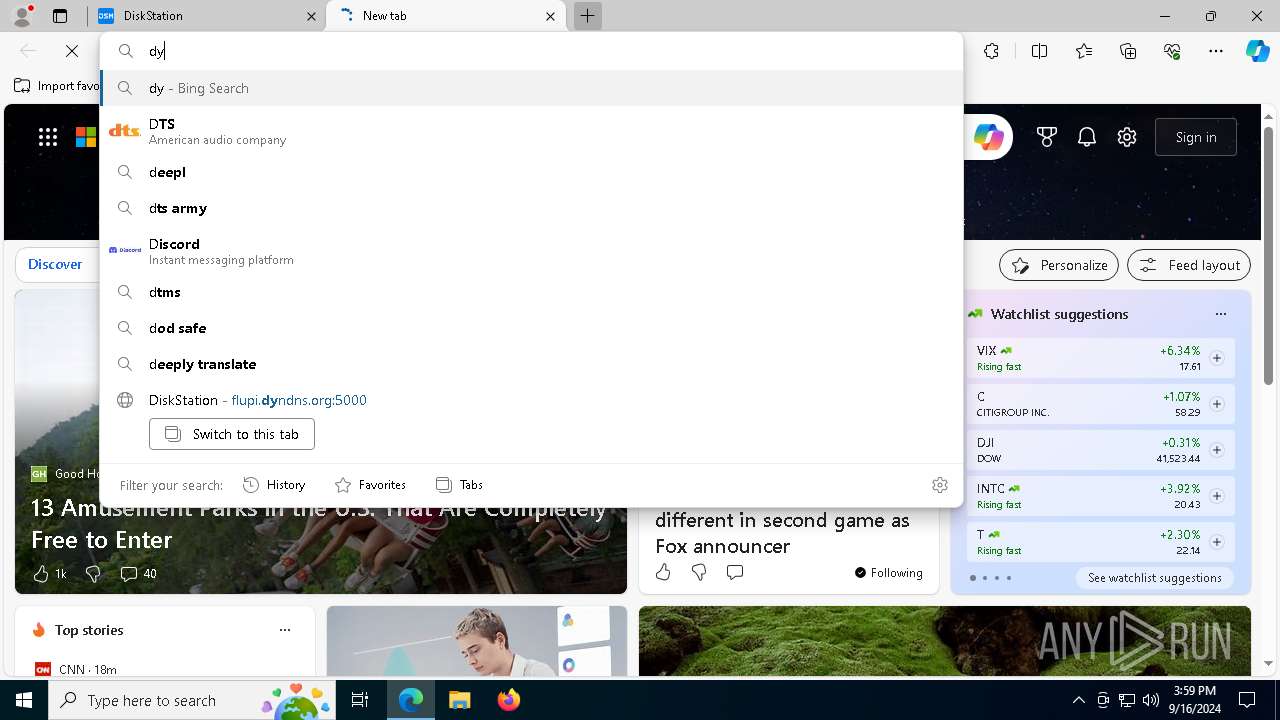Add T stock to the watchlist
The image size is (1280, 720).
[1217, 542]
